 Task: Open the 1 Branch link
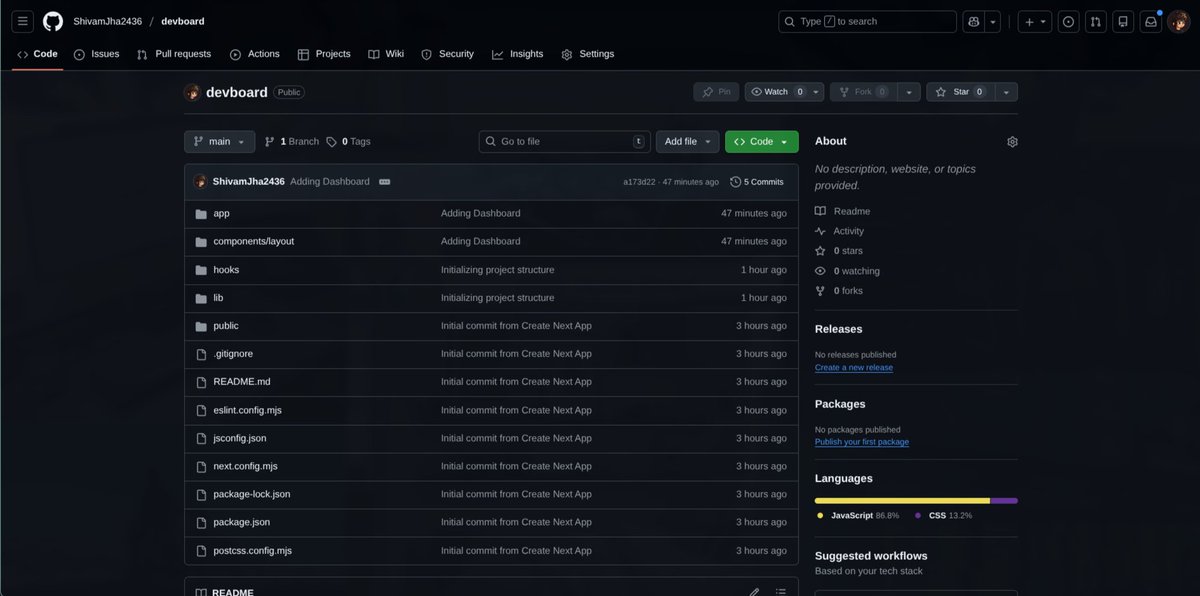[x=292, y=142]
